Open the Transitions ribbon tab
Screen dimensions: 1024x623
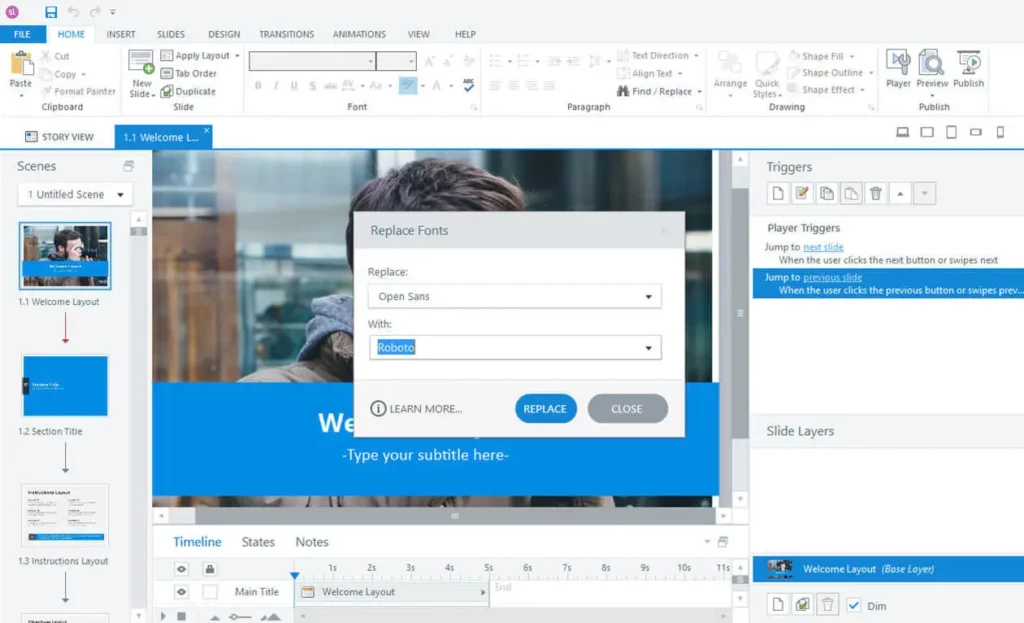[286, 34]
